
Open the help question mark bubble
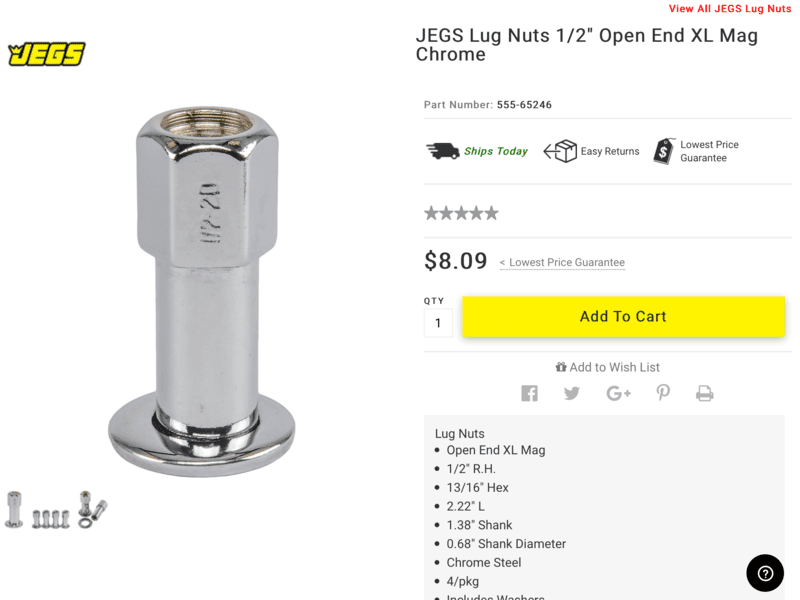pyautogui.click(x=765, y=573)
